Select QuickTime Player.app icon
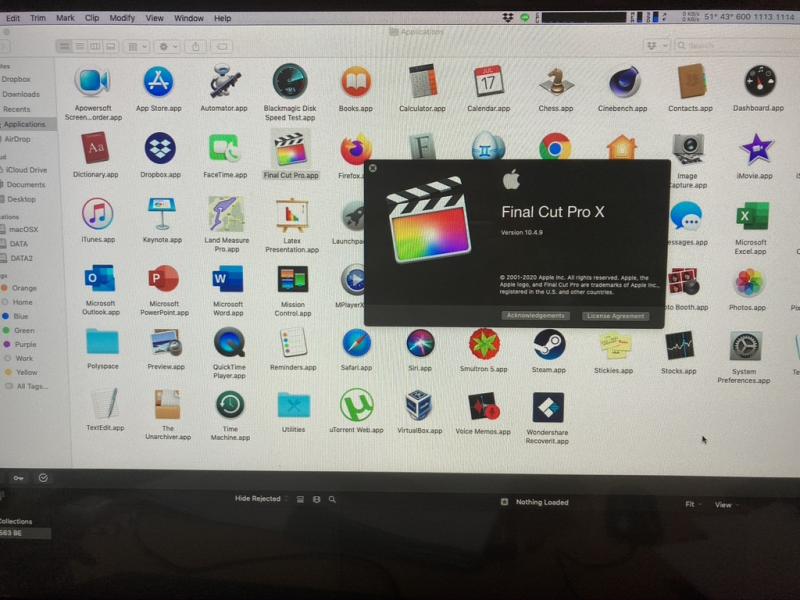The image size is (800, 600). (230, 342)
